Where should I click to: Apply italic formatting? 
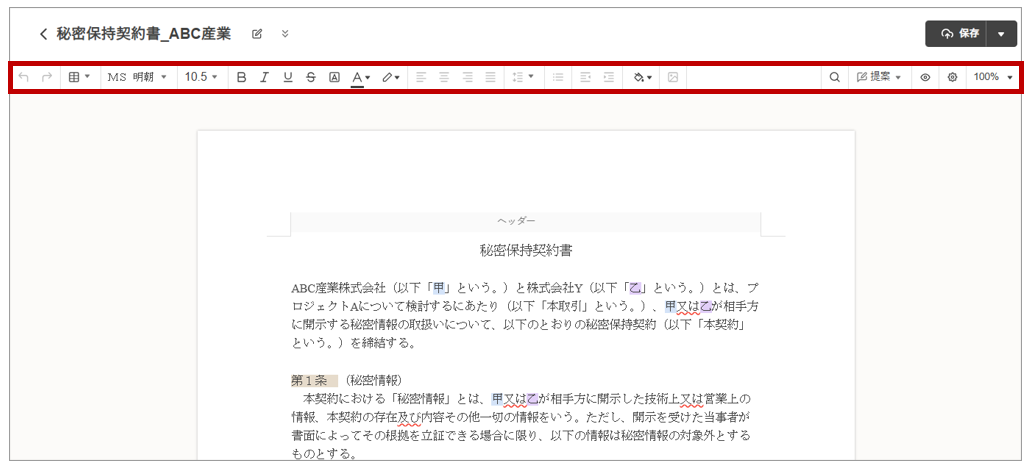pyautogui.click(x=264, y=77)
